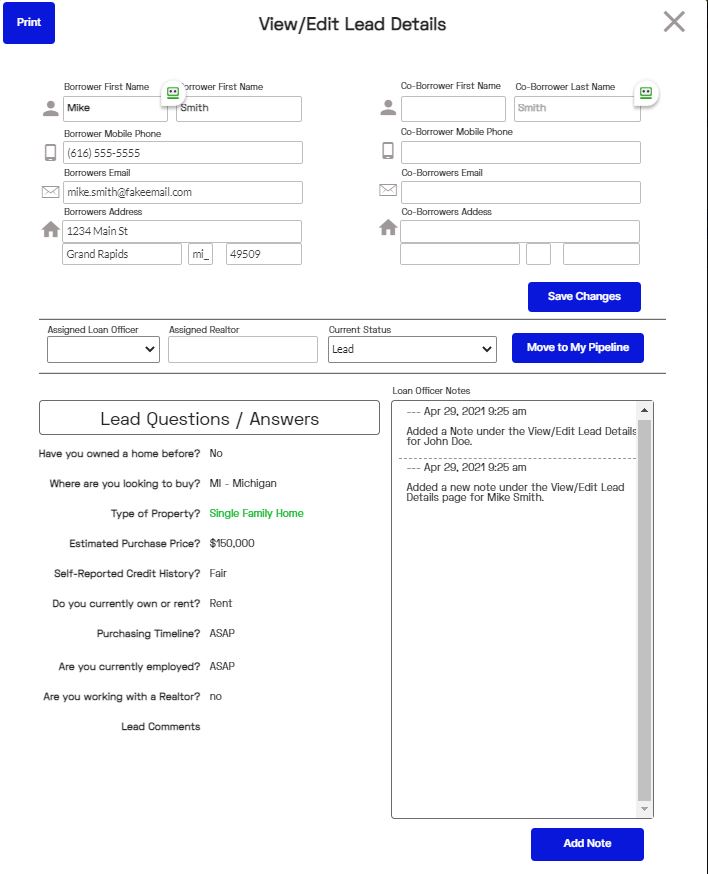
Task: Click the Move to My Pipeline button
Action: [x=578, y=348]
